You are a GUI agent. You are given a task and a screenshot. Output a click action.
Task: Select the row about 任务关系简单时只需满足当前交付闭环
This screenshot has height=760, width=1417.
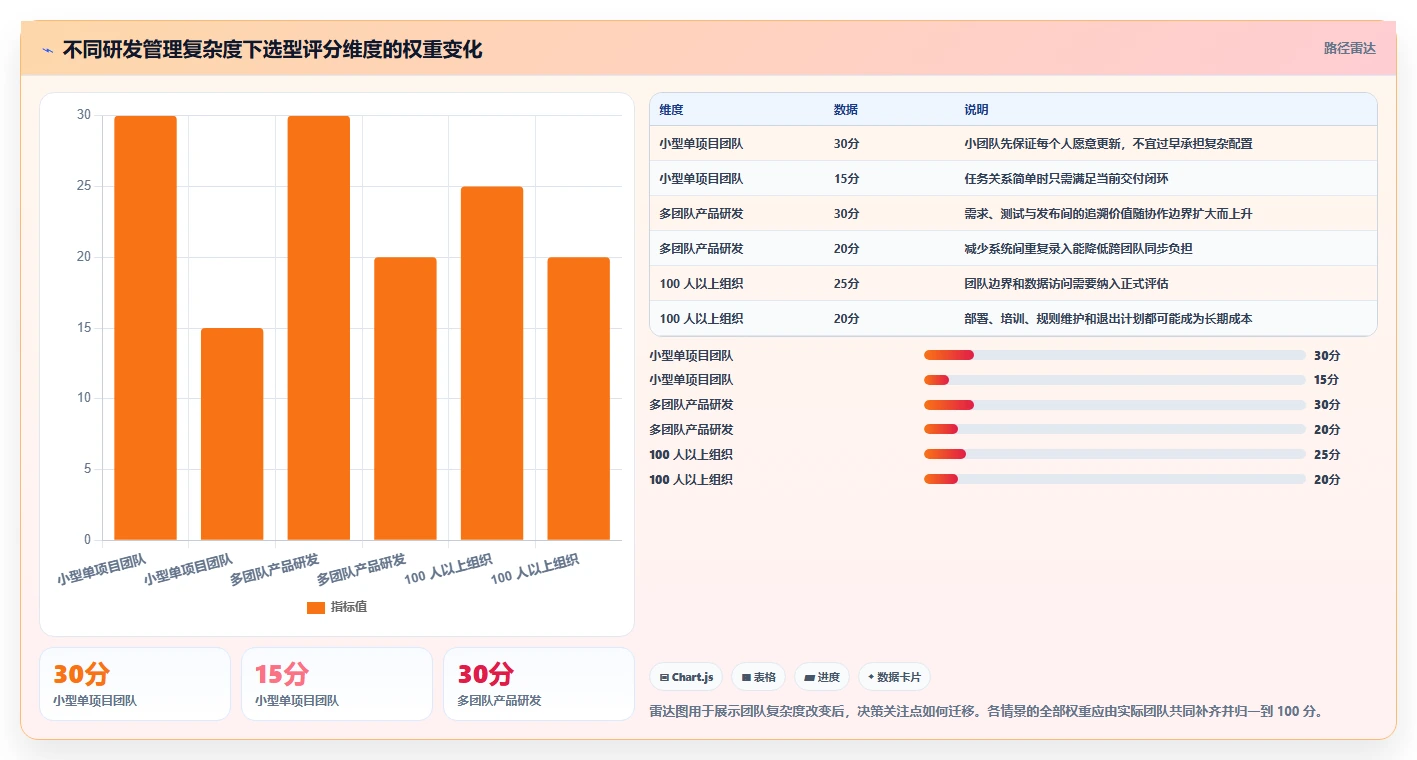pyautogui.click(x=1013, y=178)
